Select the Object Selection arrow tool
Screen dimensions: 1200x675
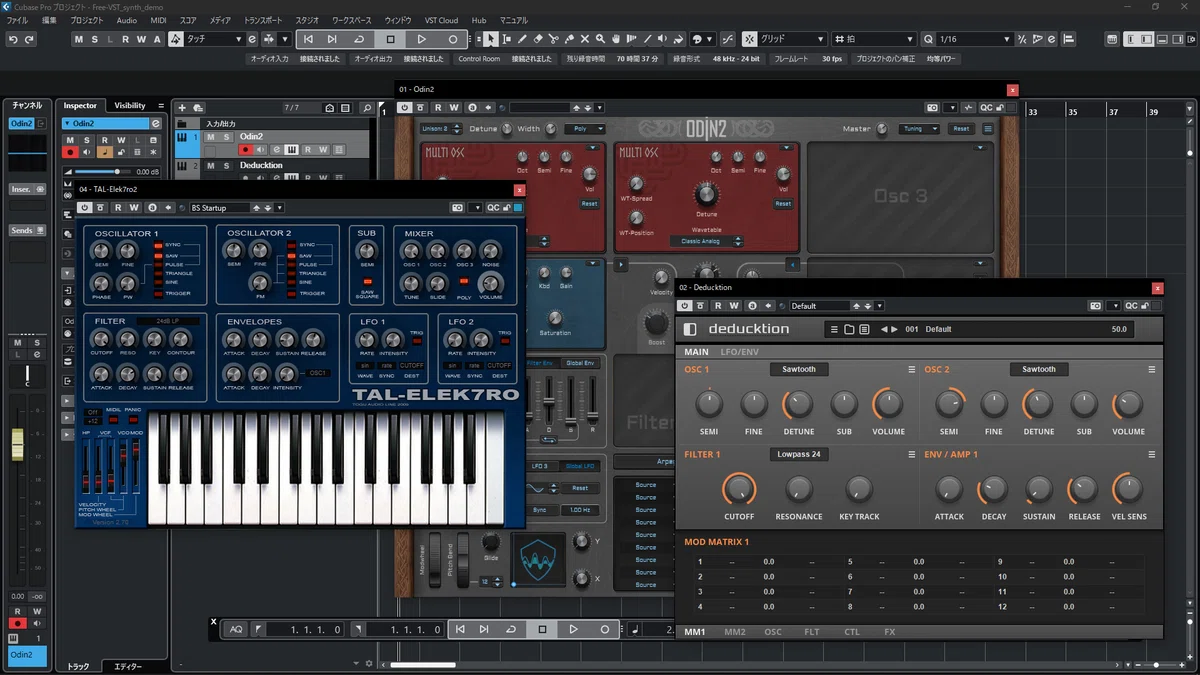[x=490, y=39]
